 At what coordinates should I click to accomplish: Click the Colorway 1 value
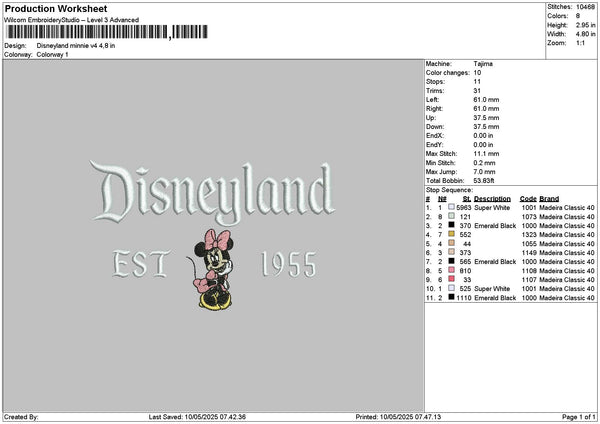tap(52, 55)
